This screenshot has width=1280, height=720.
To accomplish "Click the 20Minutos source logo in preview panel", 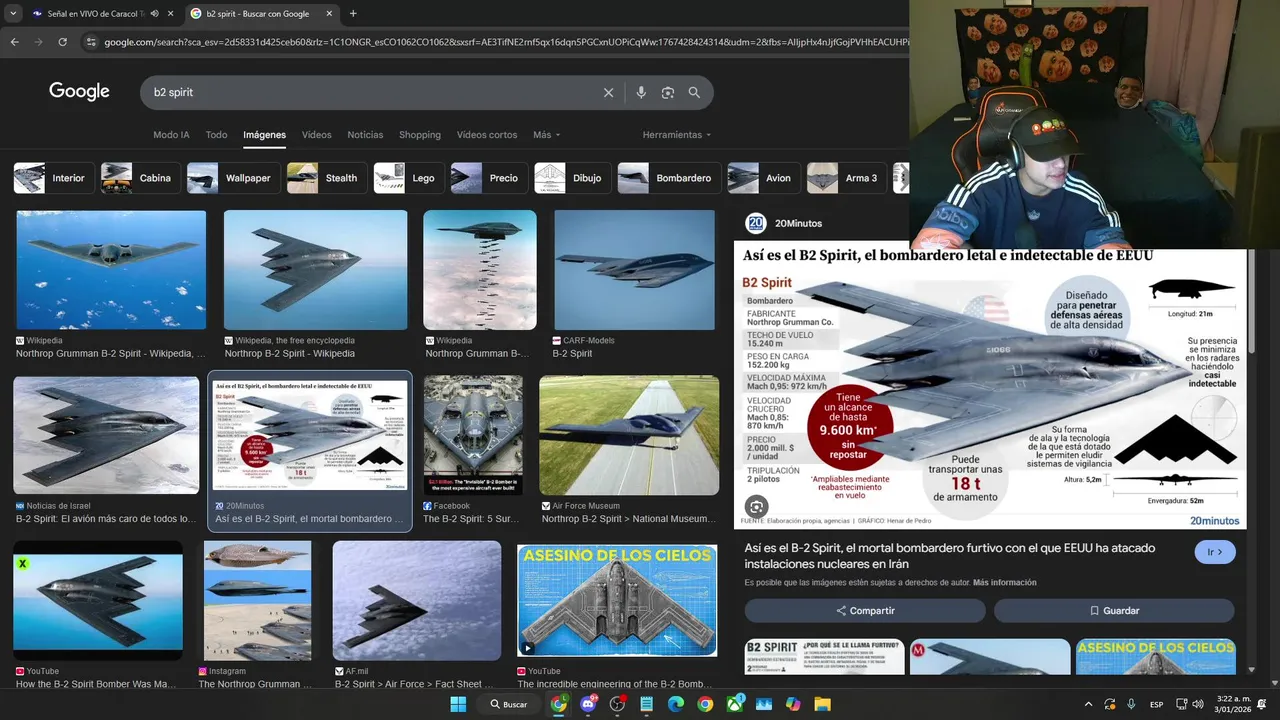I will 756,224.
